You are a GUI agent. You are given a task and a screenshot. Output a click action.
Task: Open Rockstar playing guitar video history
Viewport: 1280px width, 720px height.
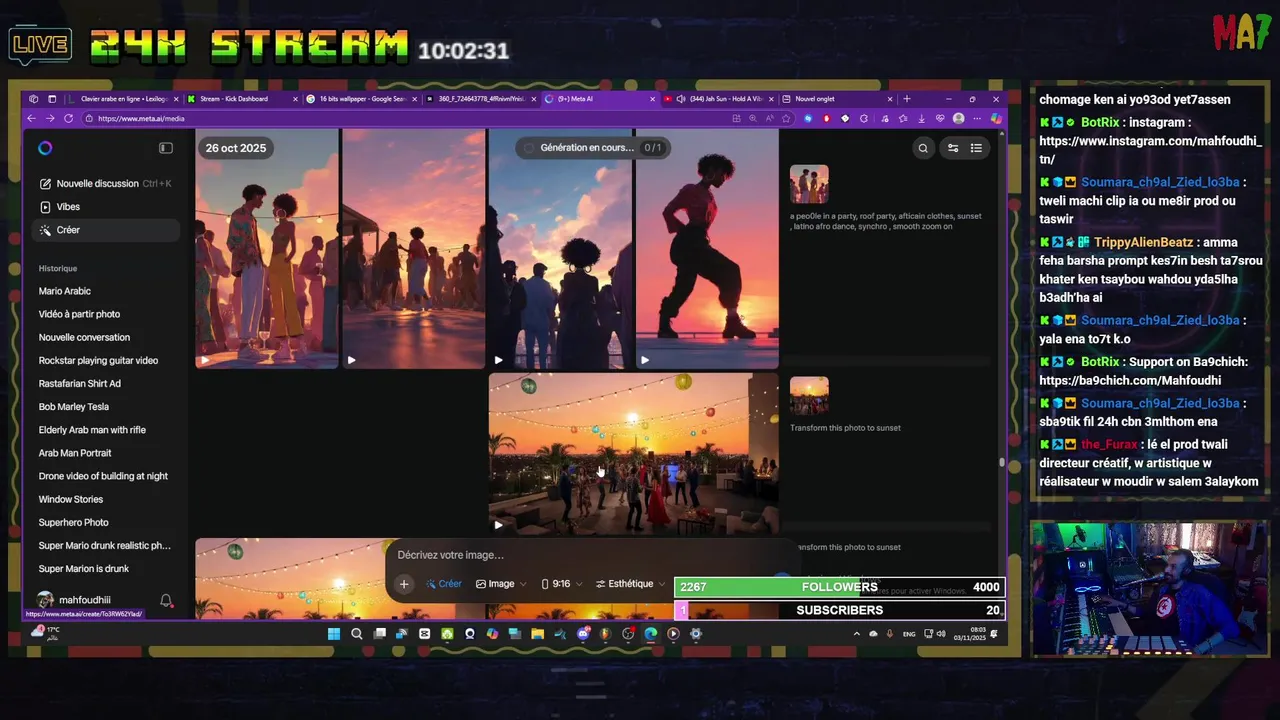tap(98, 360)
